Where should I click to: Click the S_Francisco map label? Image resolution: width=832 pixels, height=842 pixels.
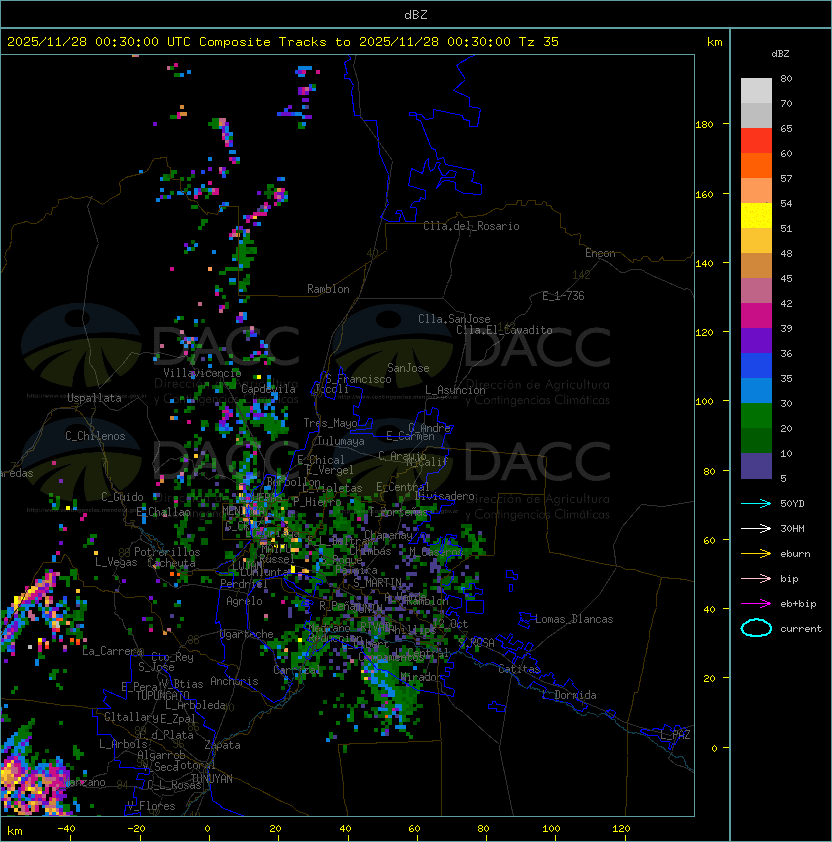358,379
